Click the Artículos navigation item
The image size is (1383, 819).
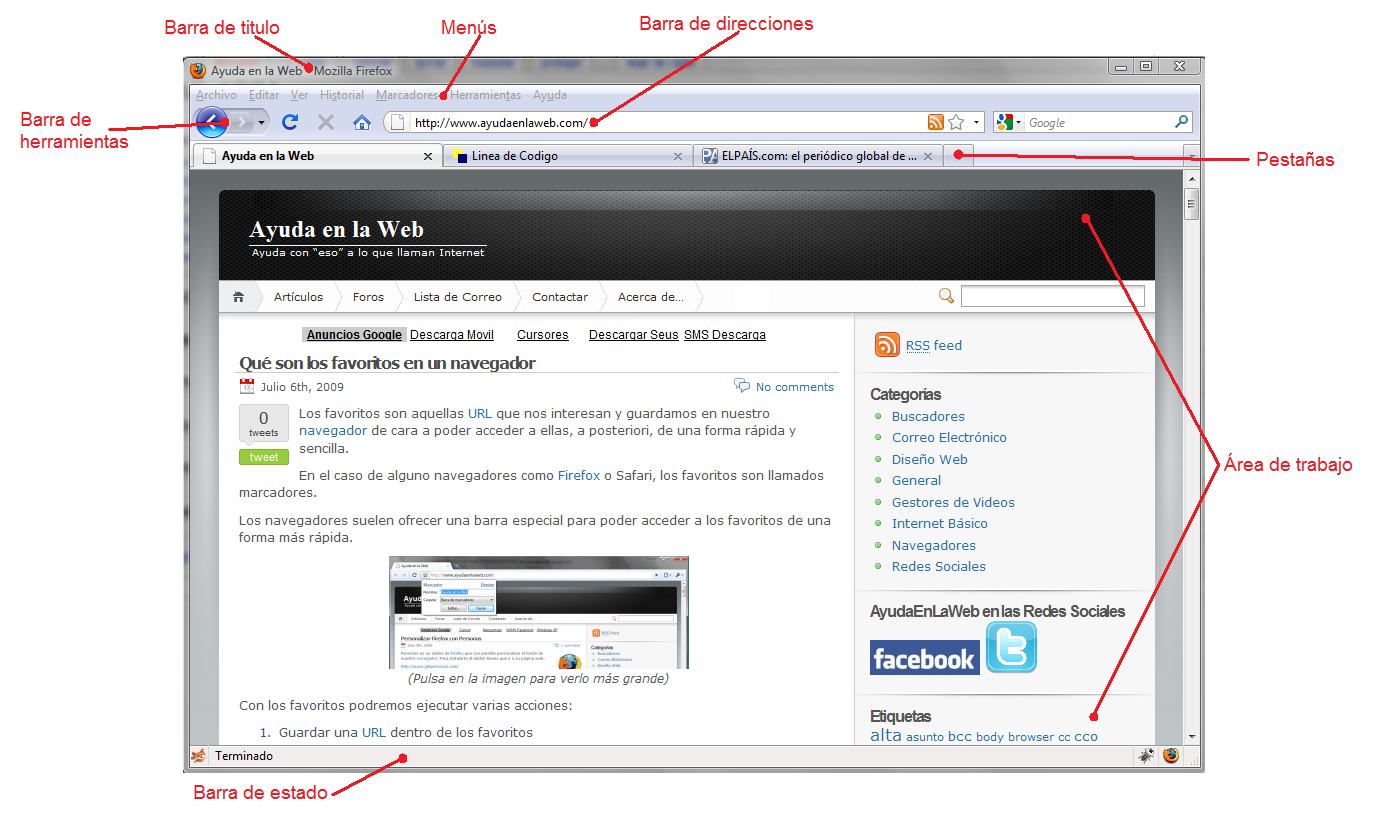[x=298, y=297]
